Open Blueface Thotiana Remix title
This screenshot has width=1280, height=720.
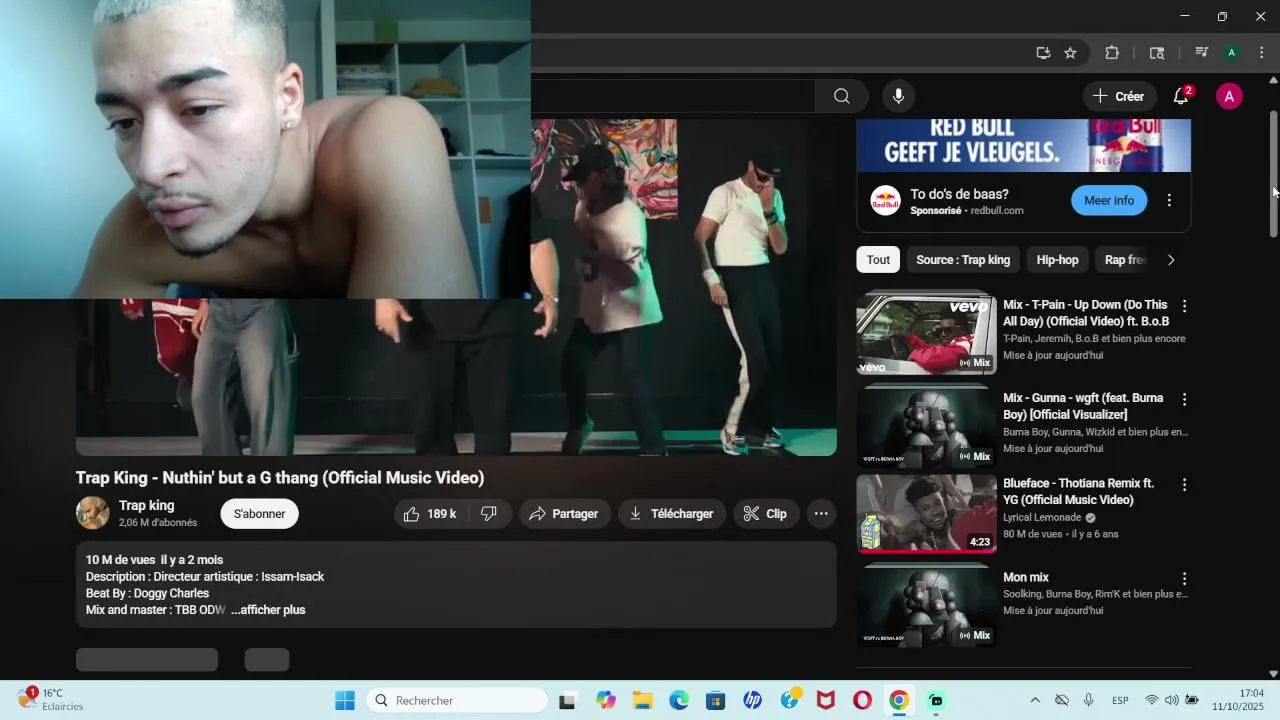[1079, 491]
